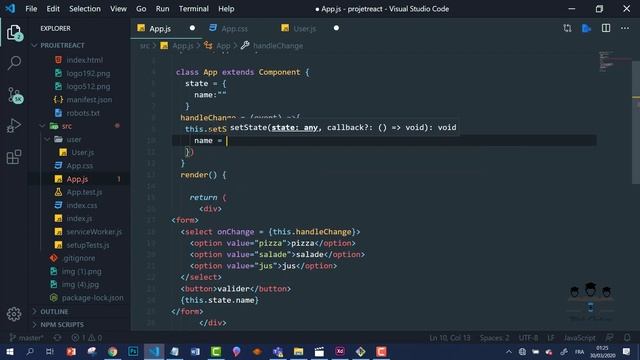The height and width of the screenshot is (360, 640).
Task: Select the App.js editor tab
Action: click(x=160, y=29)
